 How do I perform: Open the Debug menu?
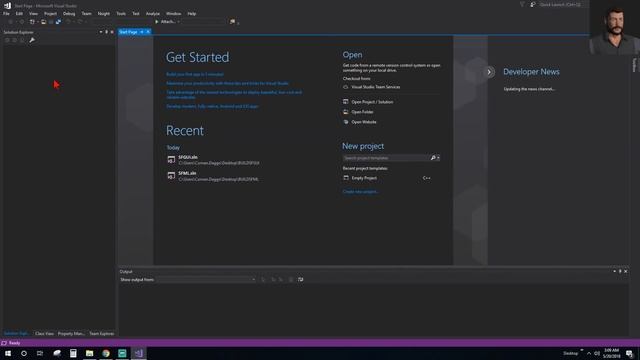tap(69, 13)
